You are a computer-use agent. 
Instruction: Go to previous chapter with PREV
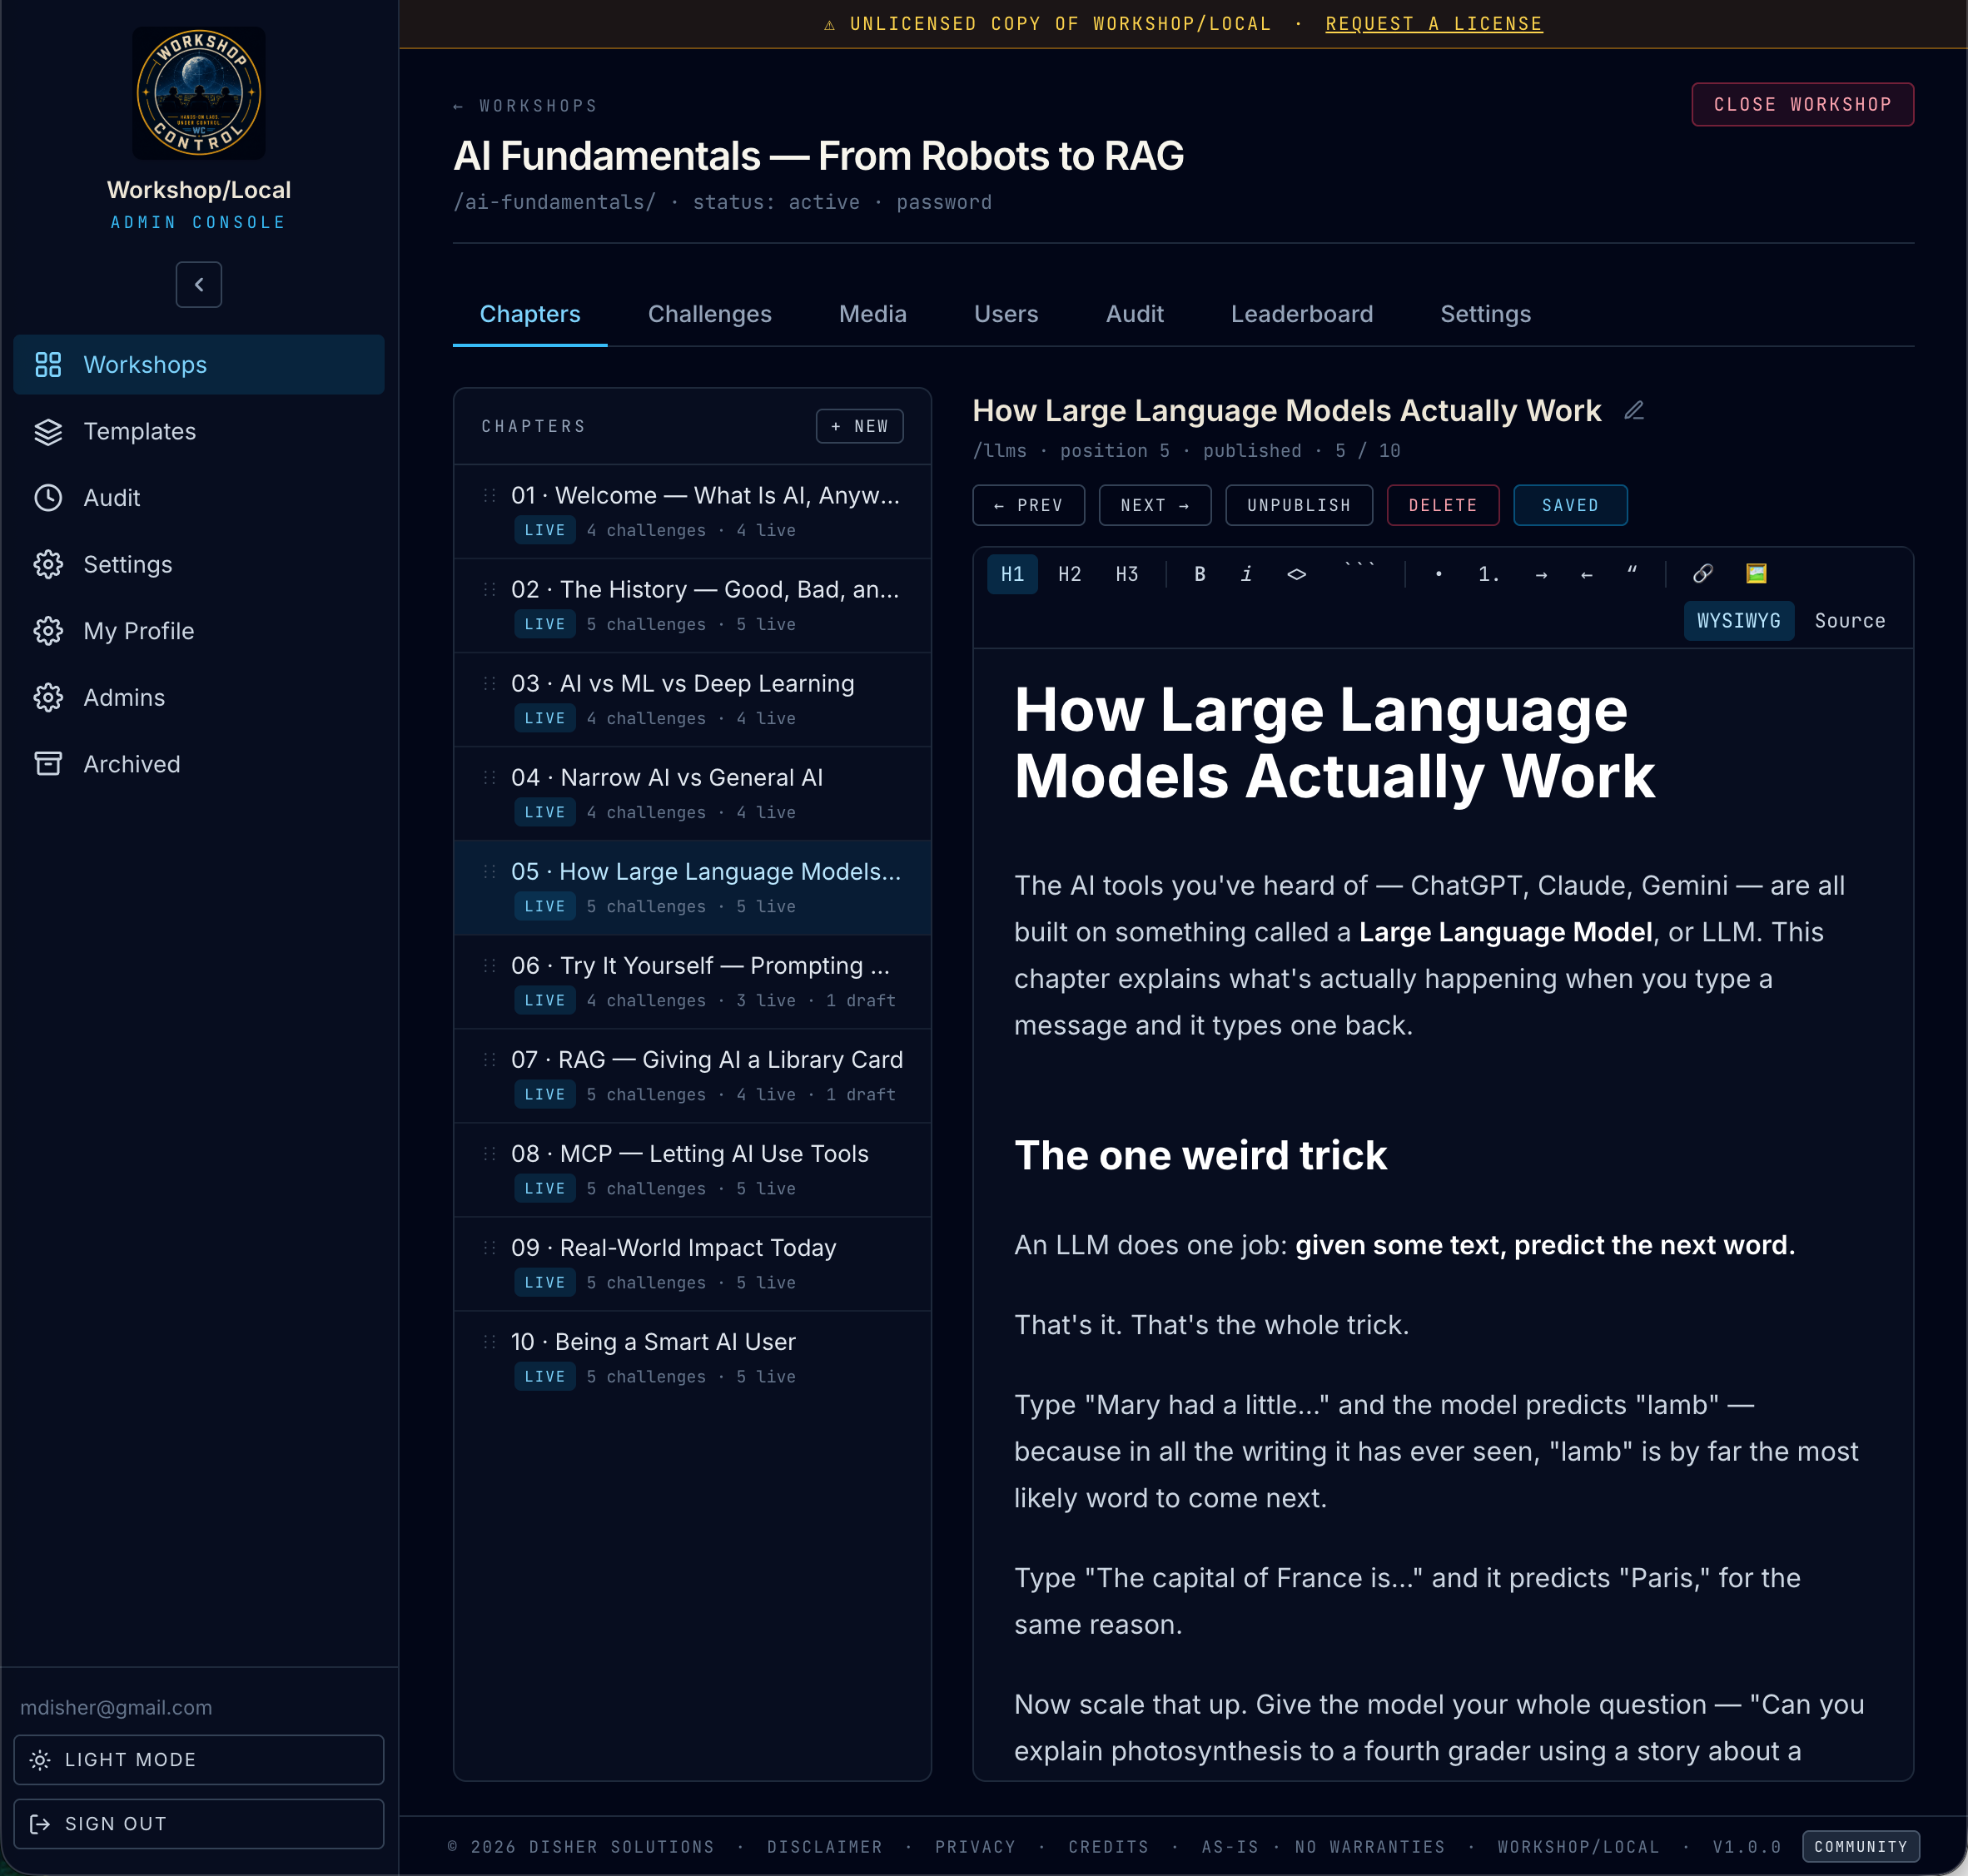1028,505
